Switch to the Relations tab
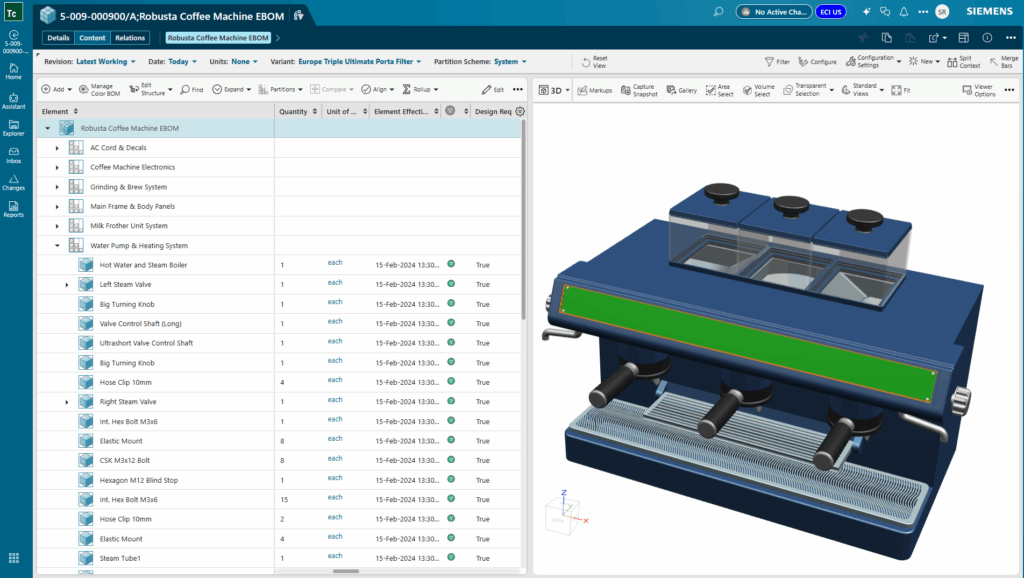Image resolution: width=1024 pixels, height=578 pixels. [x=130, y=38]
